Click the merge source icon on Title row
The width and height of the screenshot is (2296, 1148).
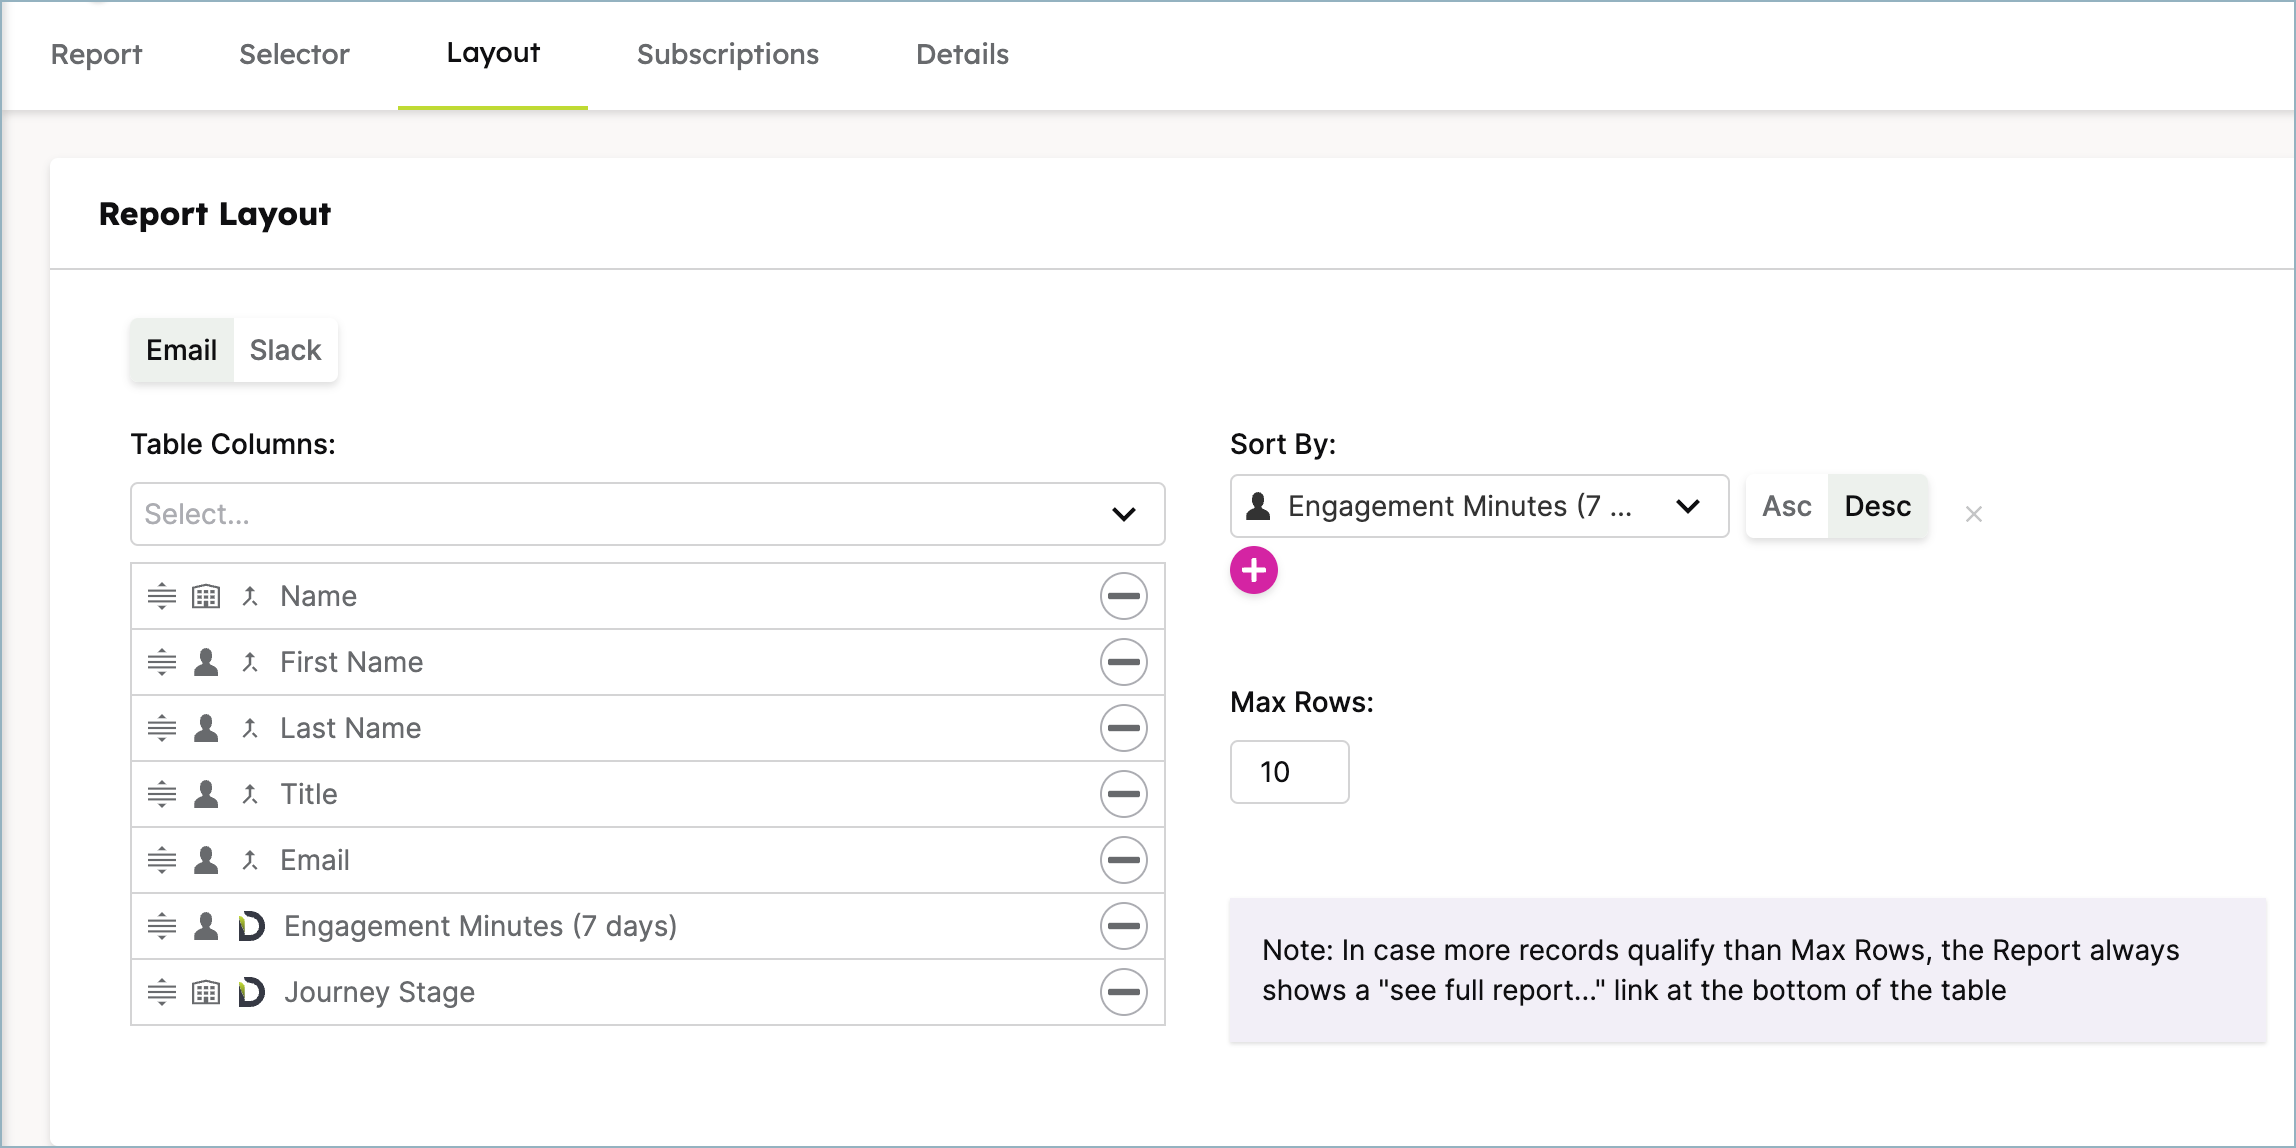point(250,794)
